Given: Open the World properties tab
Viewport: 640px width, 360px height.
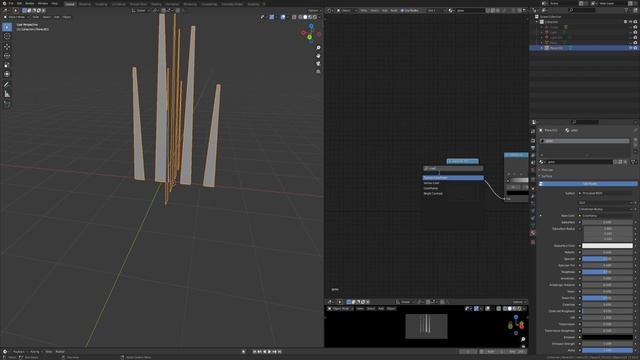Looking at the screenshot, I should click(533, 171).
